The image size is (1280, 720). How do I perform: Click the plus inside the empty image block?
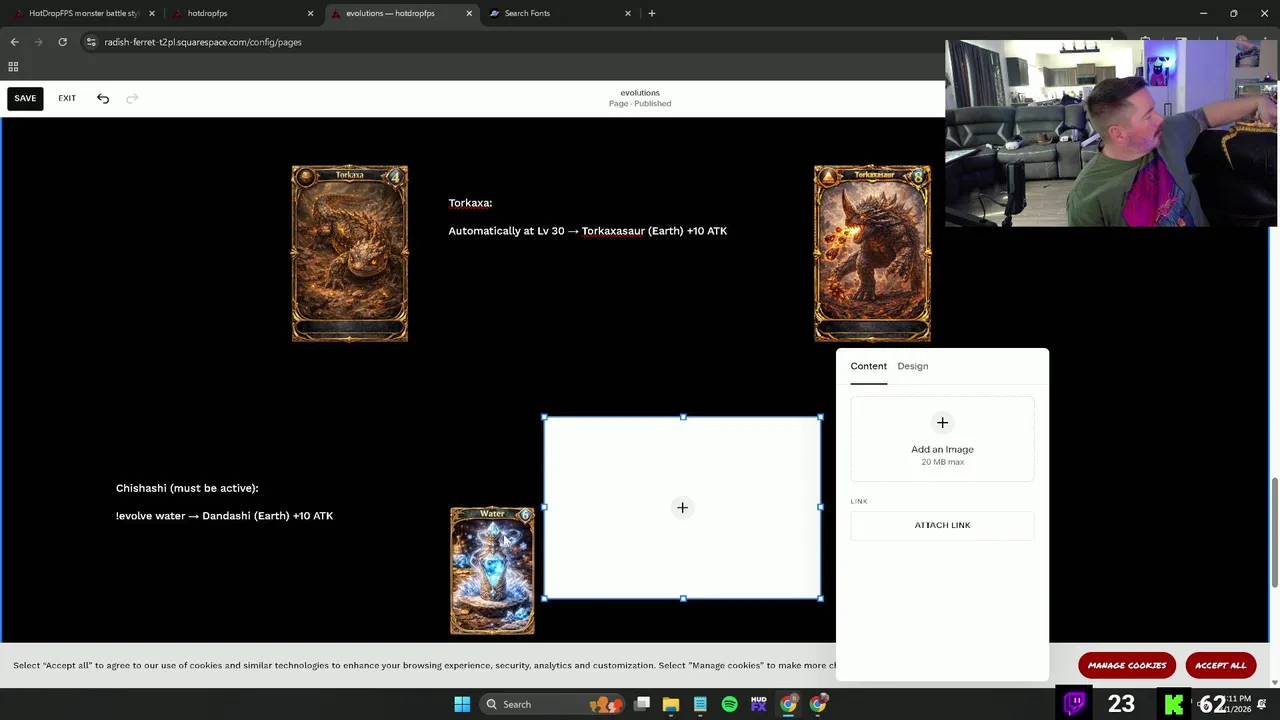(x=682, y=508)
